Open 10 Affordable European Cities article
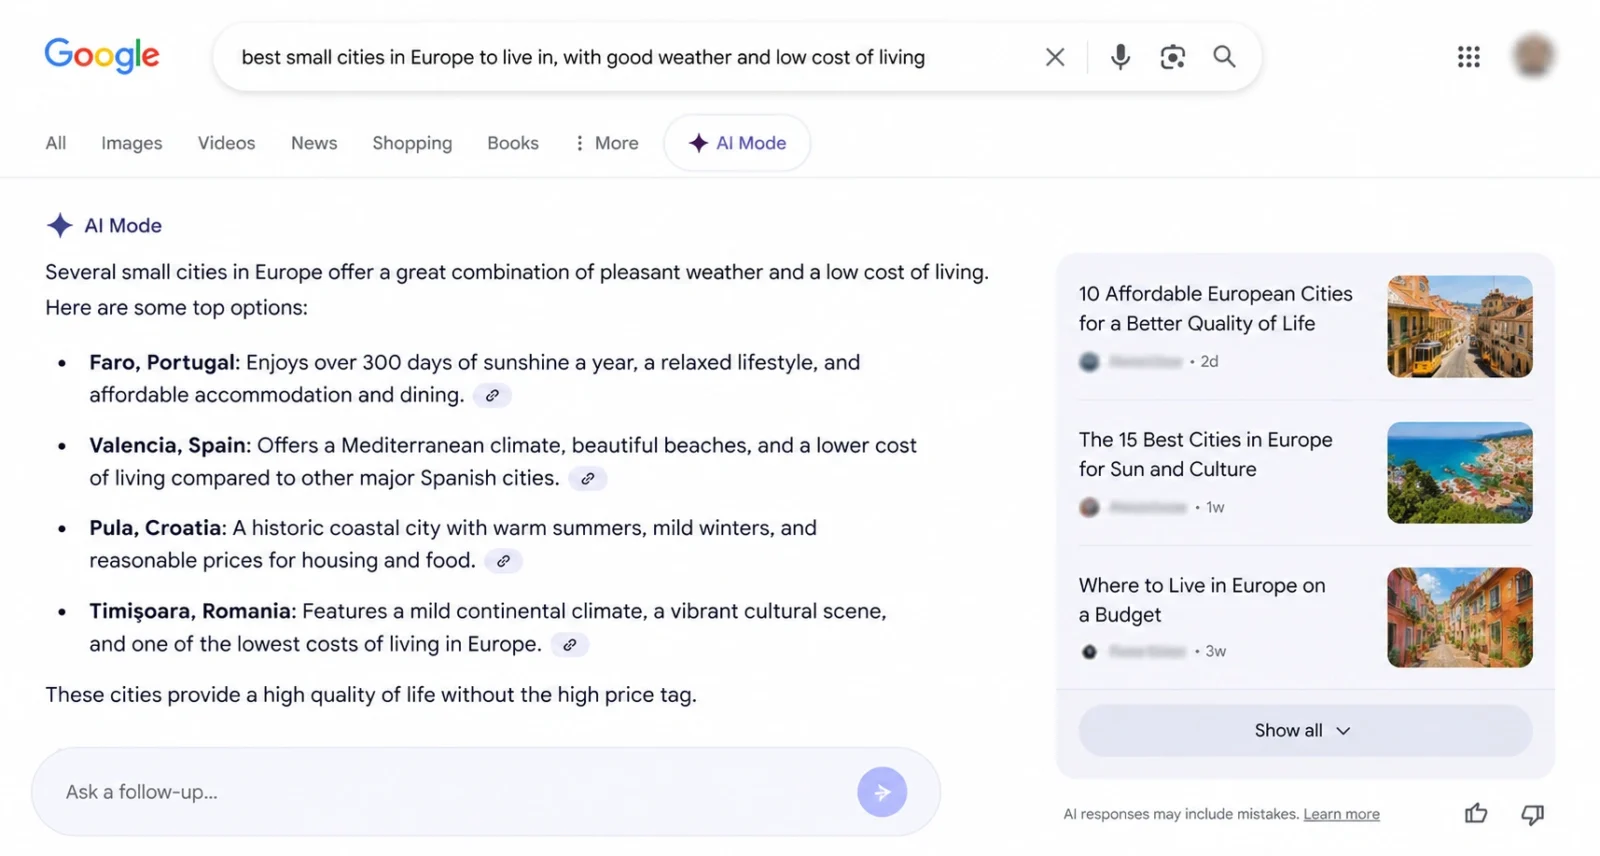 click(1215, 308)
